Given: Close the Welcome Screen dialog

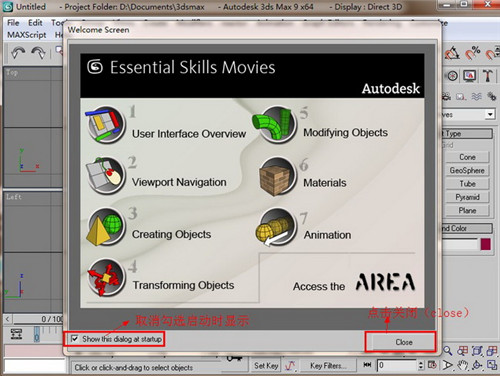Looking at the screenshot, I should tap(404, 342).
